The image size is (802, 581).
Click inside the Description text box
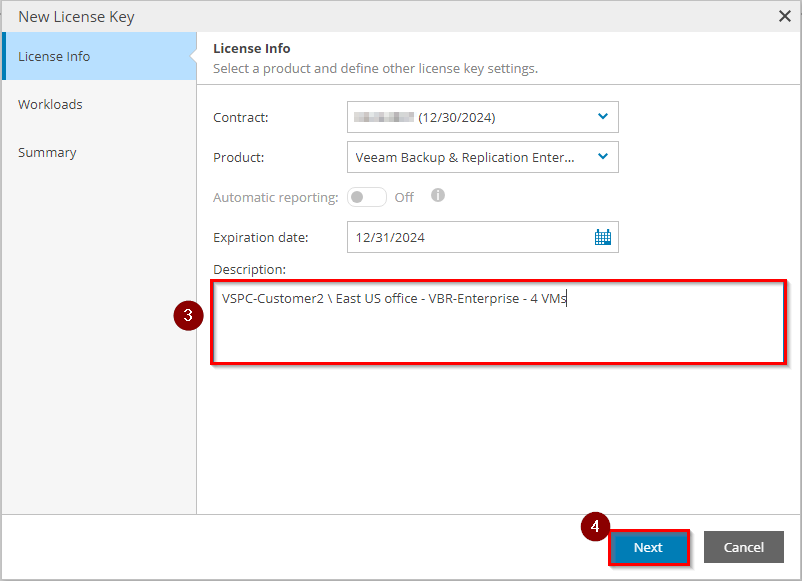(x=498, y=323)
